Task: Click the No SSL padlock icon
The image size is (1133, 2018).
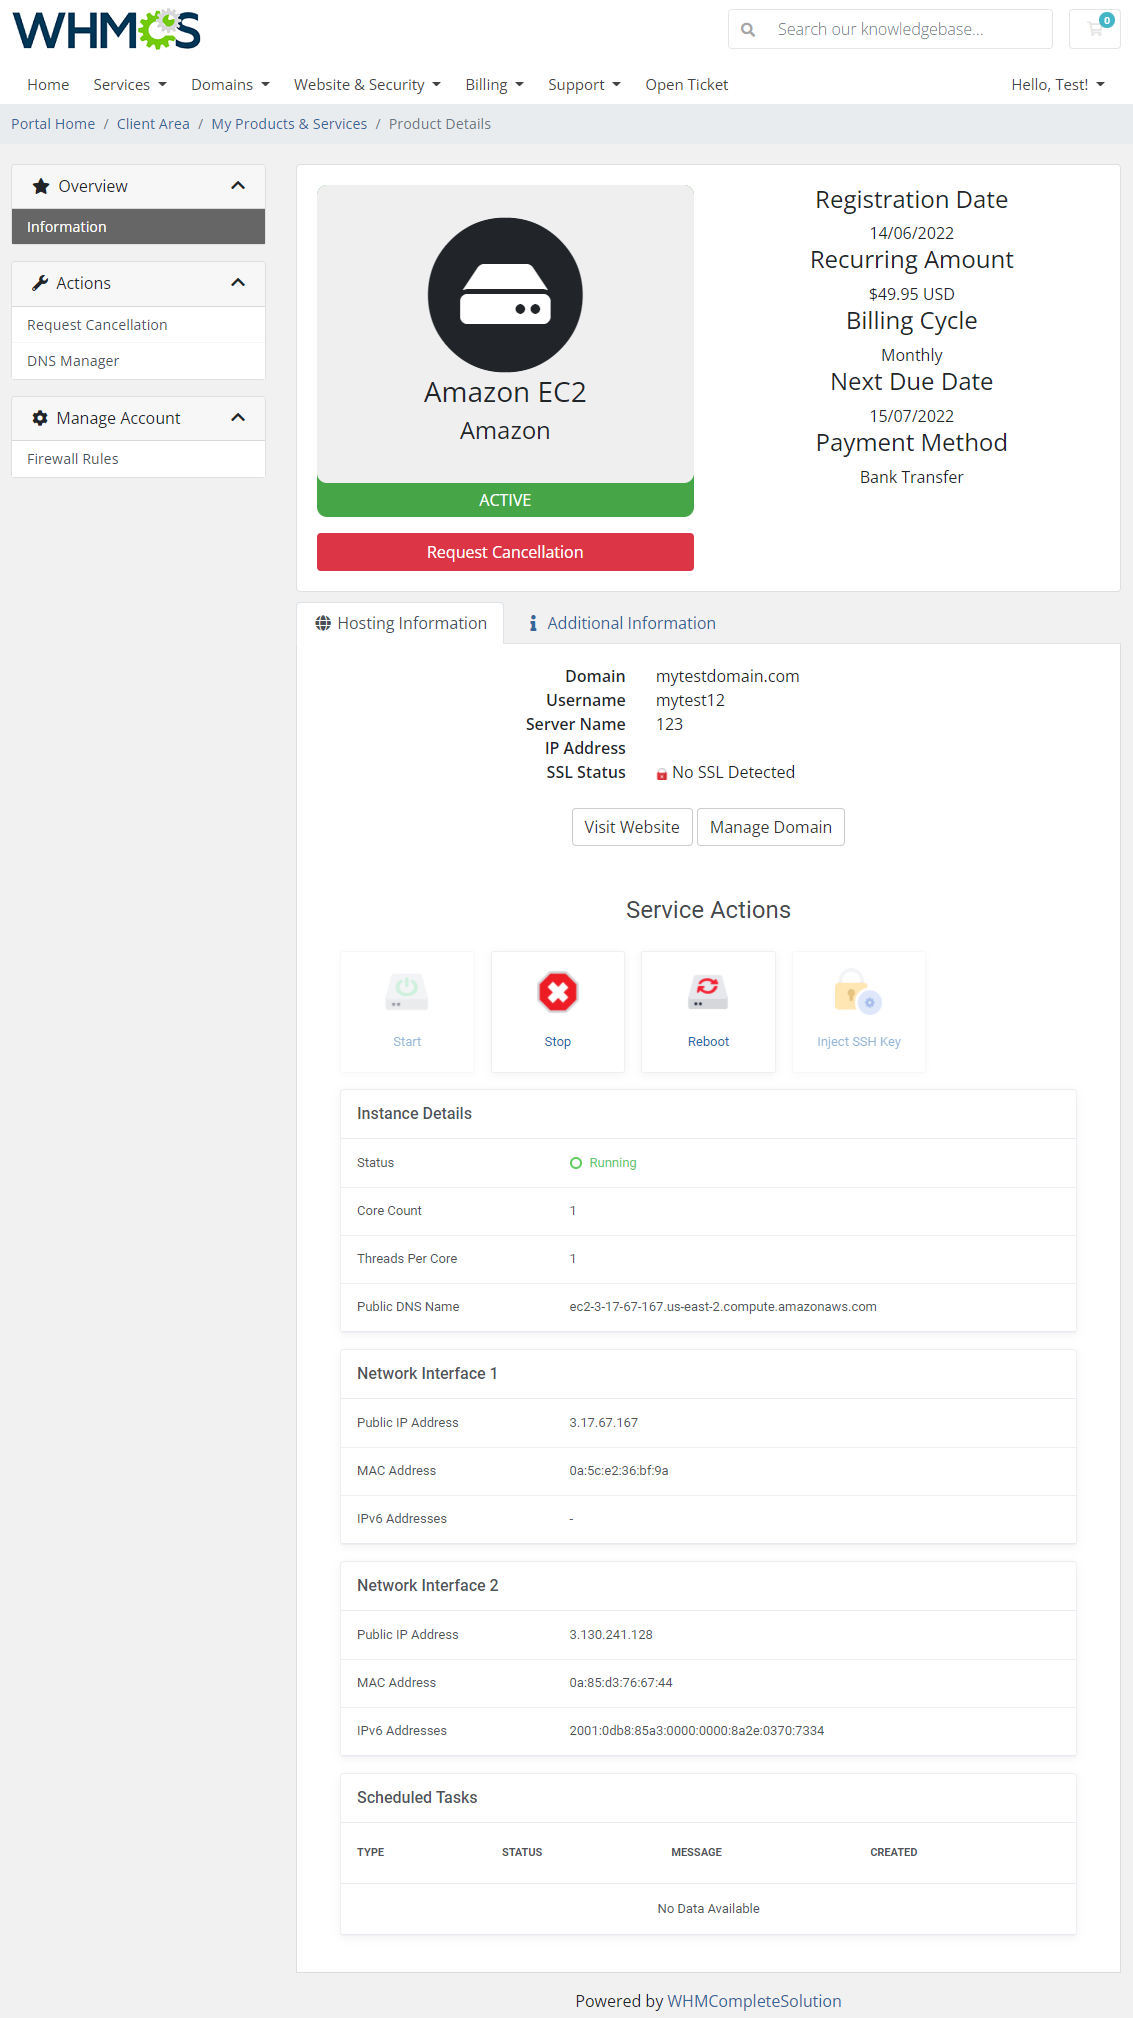Action: (x=662, y=774)
